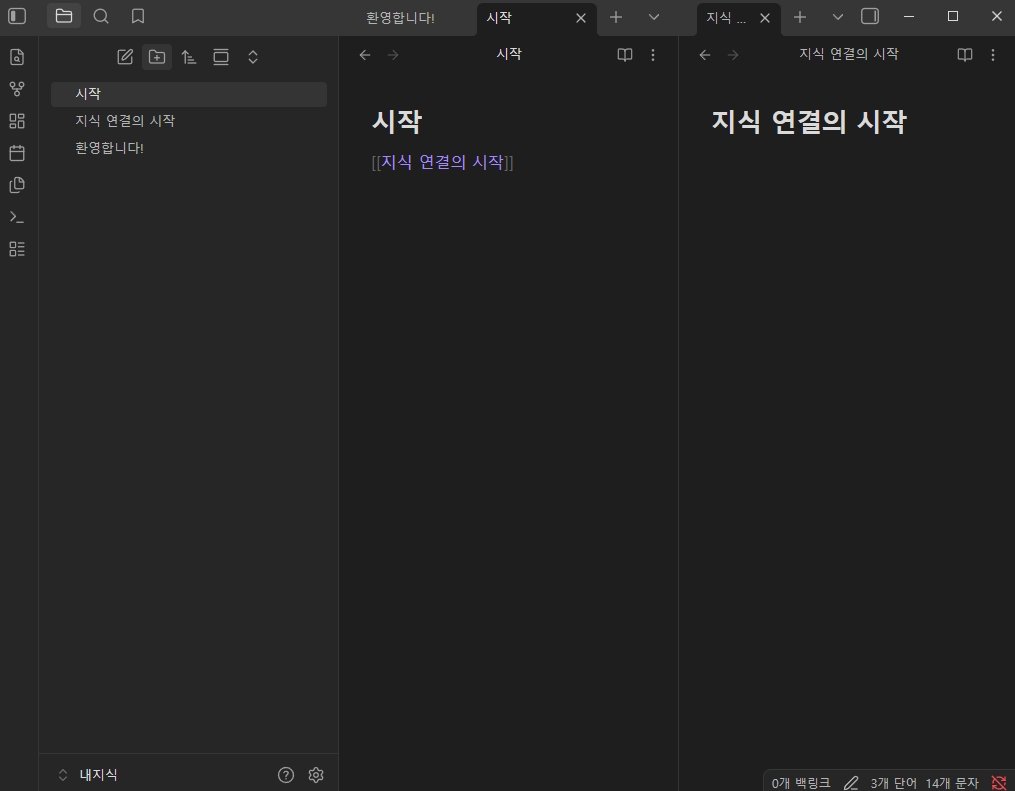Add new tab in the right pane
Image resolution: width=1015 pixels, height=791 pixels.
tap(799, 17)
